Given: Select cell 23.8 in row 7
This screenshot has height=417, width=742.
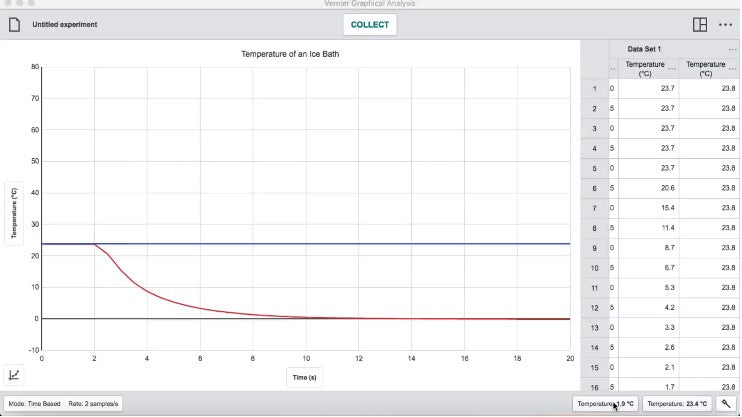Looking at the screenshot, I should 709,208.
